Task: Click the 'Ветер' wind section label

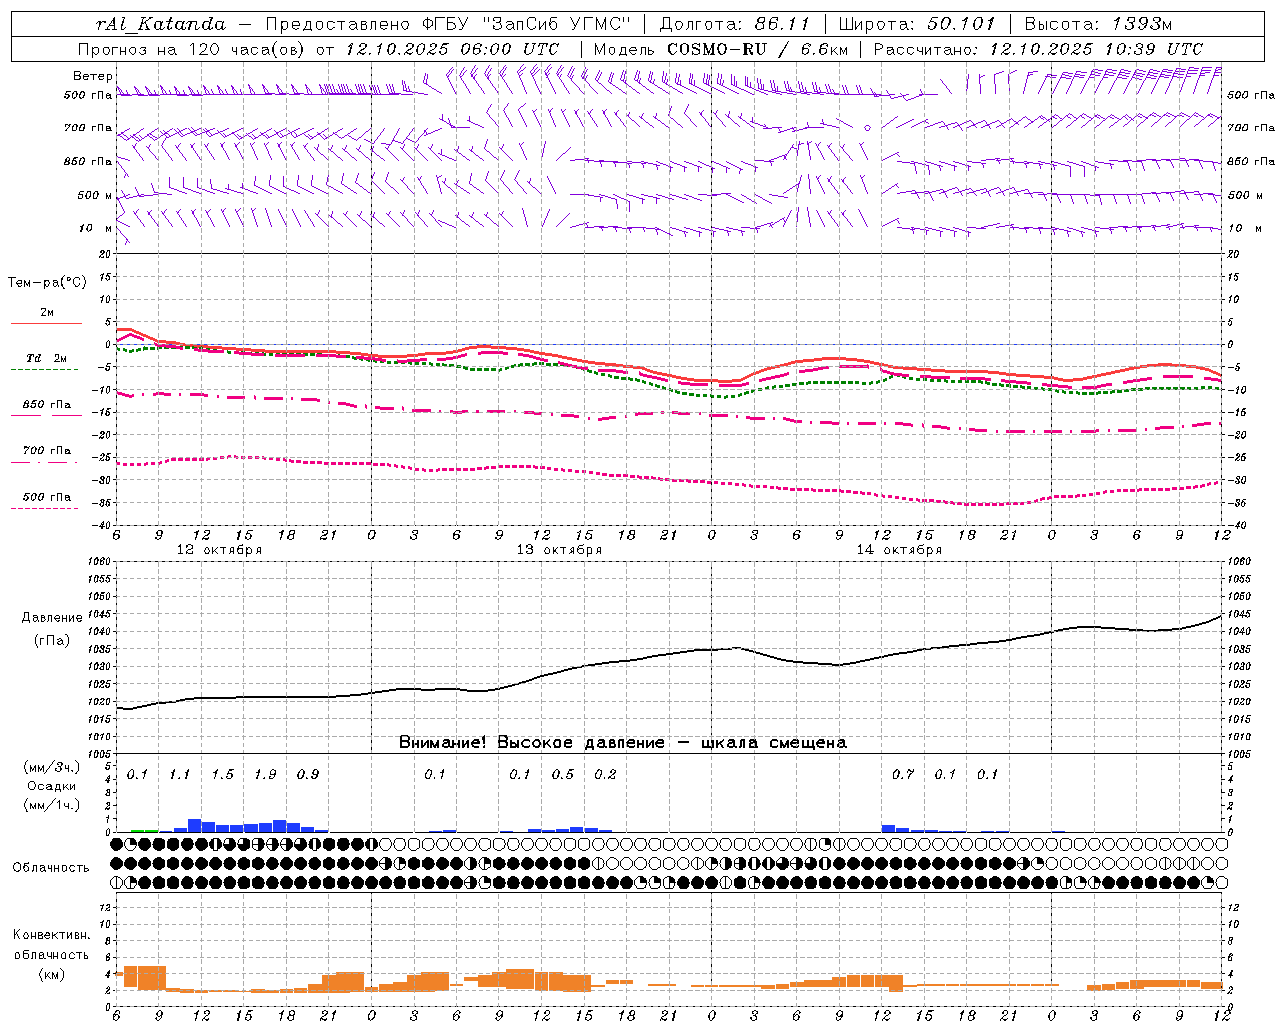Action: pos(93,76)
